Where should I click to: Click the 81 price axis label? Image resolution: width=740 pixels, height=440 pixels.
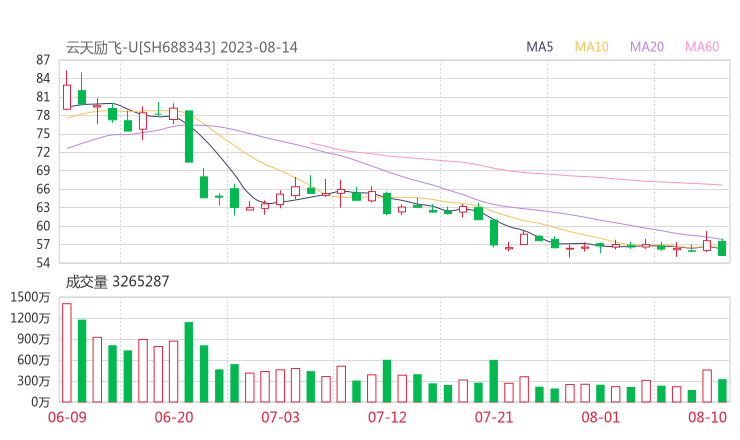click(43, 97)
